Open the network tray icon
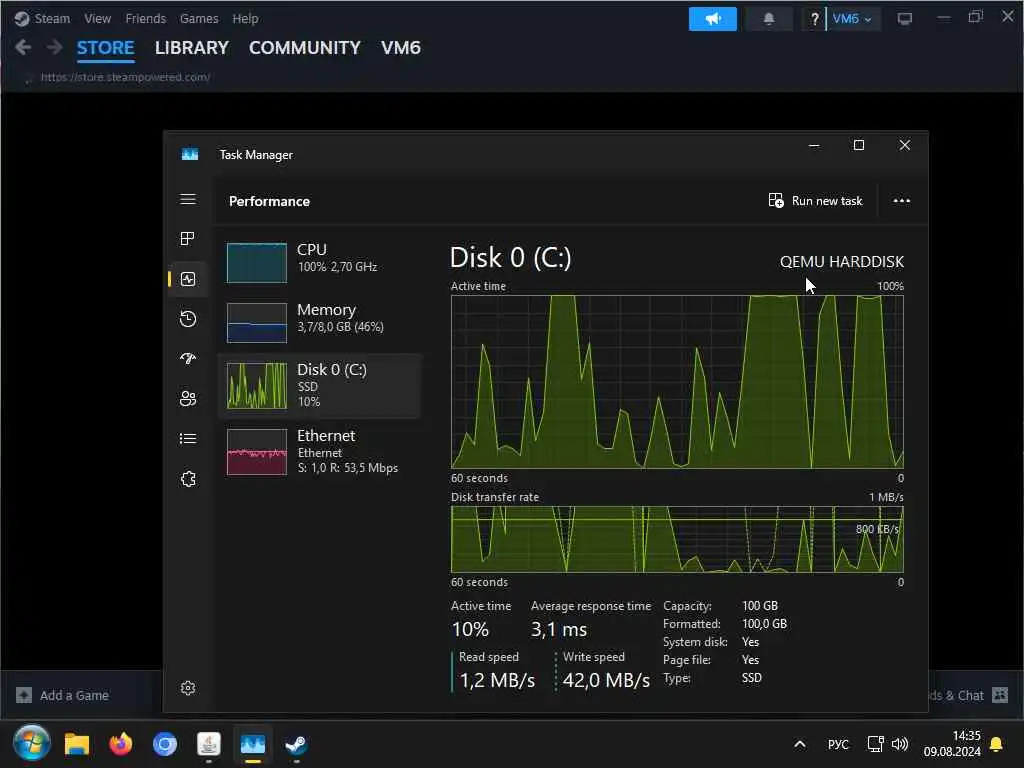The width and height of the screenshot is (1024, 768). tap(875, 744)
